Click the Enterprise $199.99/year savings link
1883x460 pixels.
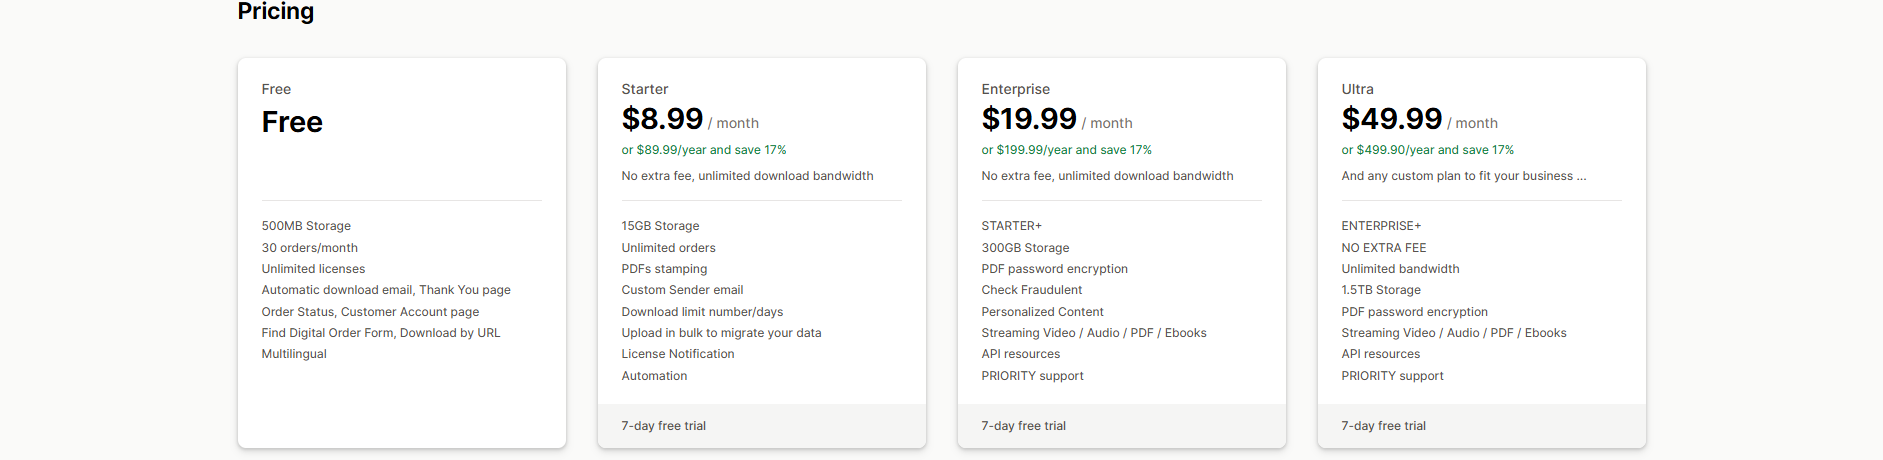click(1066, 150)
